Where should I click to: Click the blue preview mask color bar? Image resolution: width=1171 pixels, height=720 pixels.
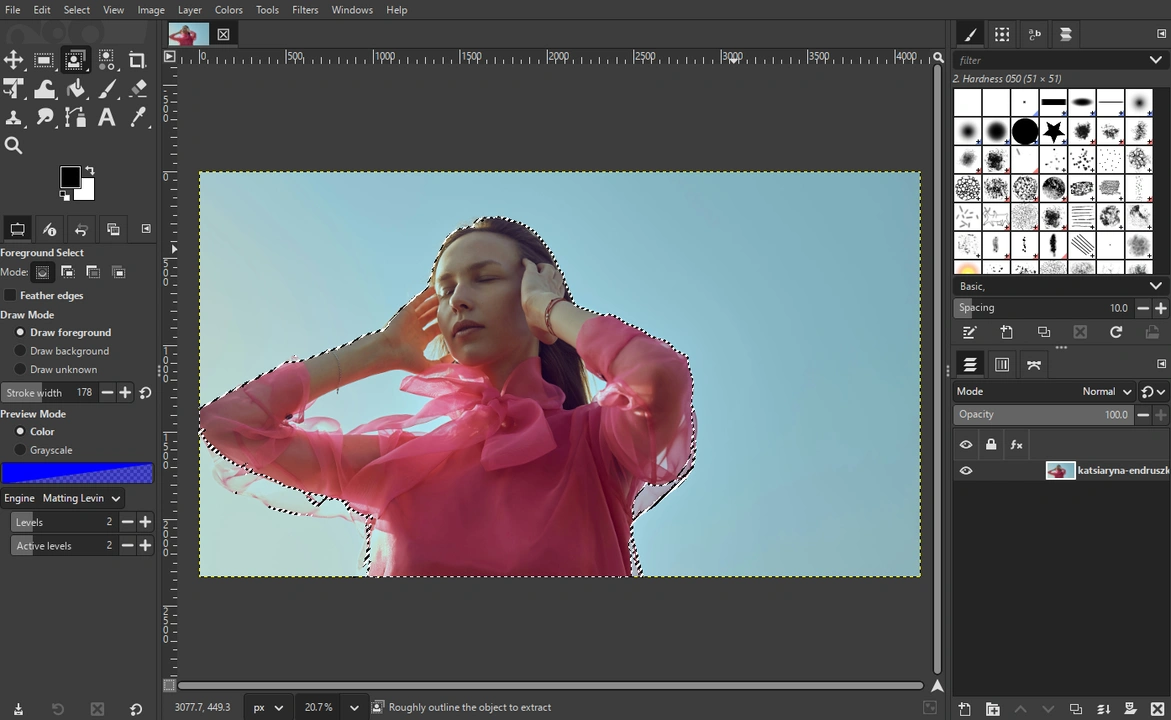(77, 473)
